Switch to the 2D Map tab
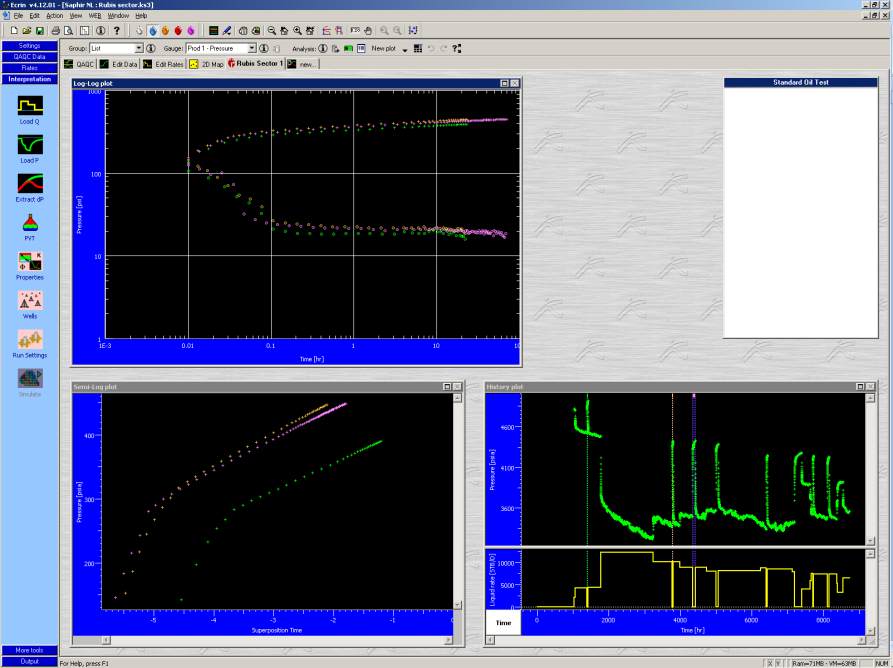 click(207, 64)
